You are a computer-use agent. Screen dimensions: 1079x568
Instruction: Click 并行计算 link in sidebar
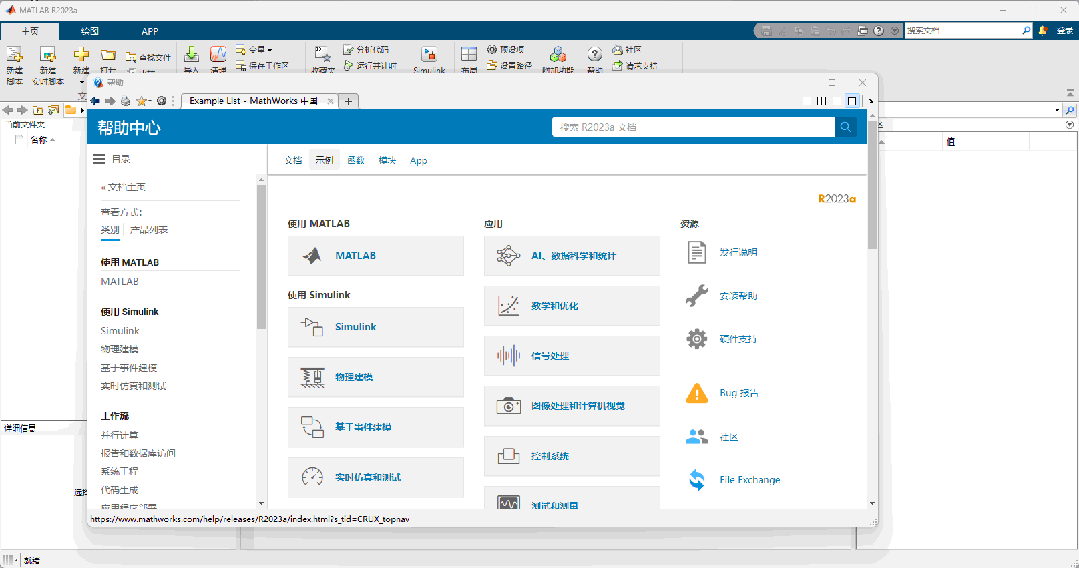[x=120, y=435]
